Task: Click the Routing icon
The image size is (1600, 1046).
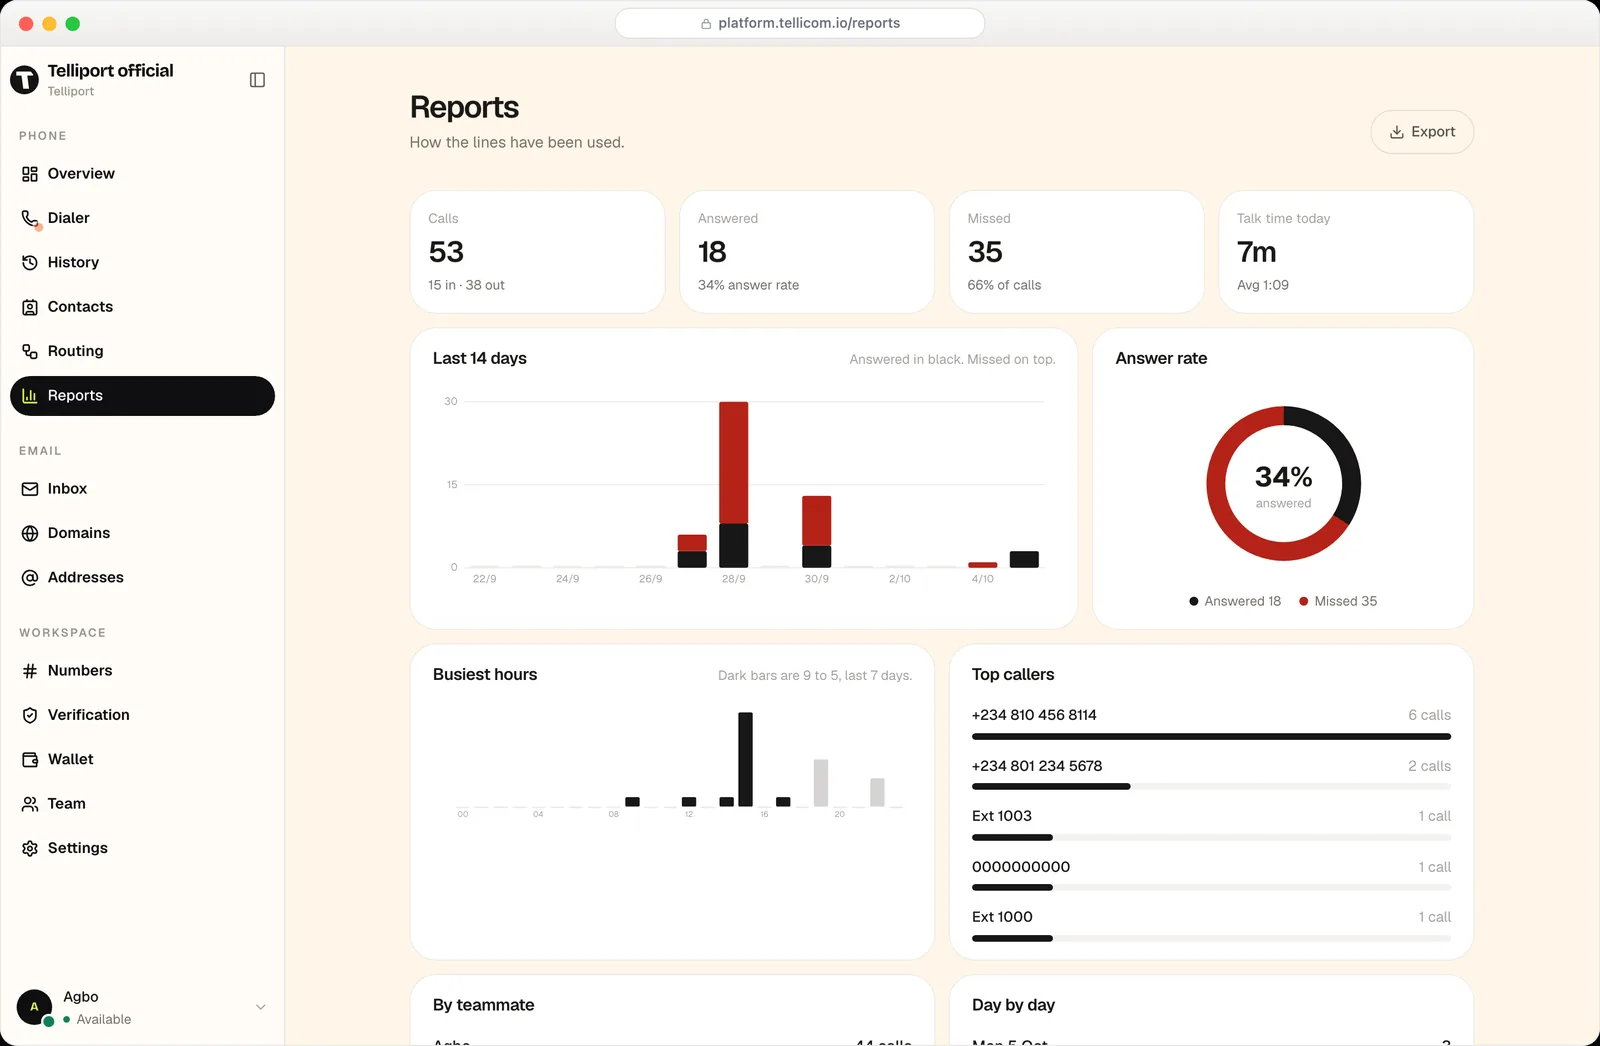Action: click(30, 351)
